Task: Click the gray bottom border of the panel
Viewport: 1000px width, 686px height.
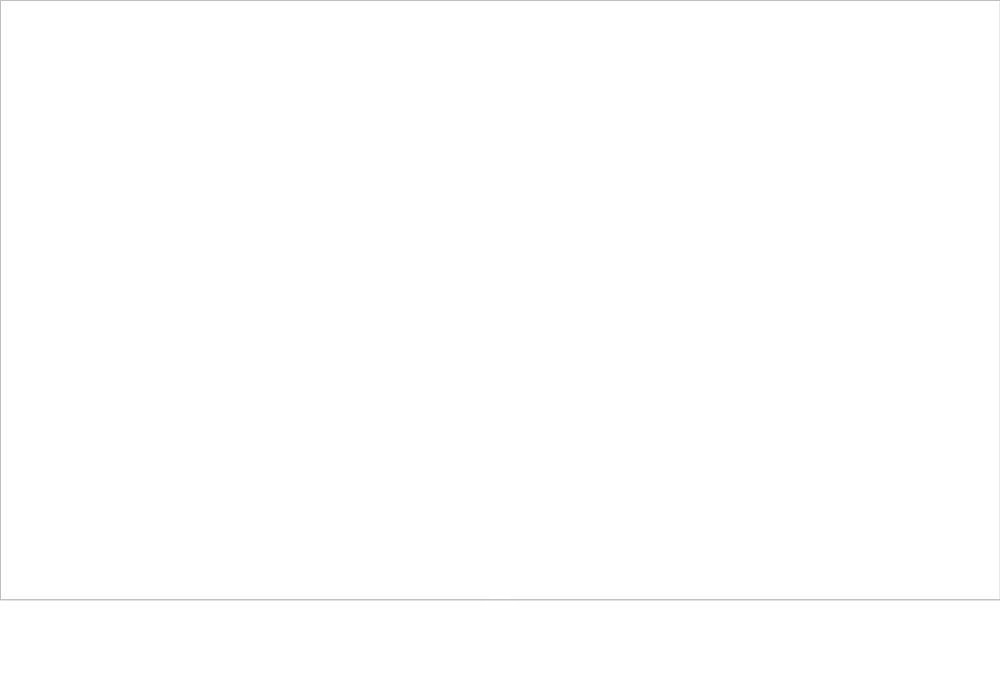Action: tap(500, 599)
